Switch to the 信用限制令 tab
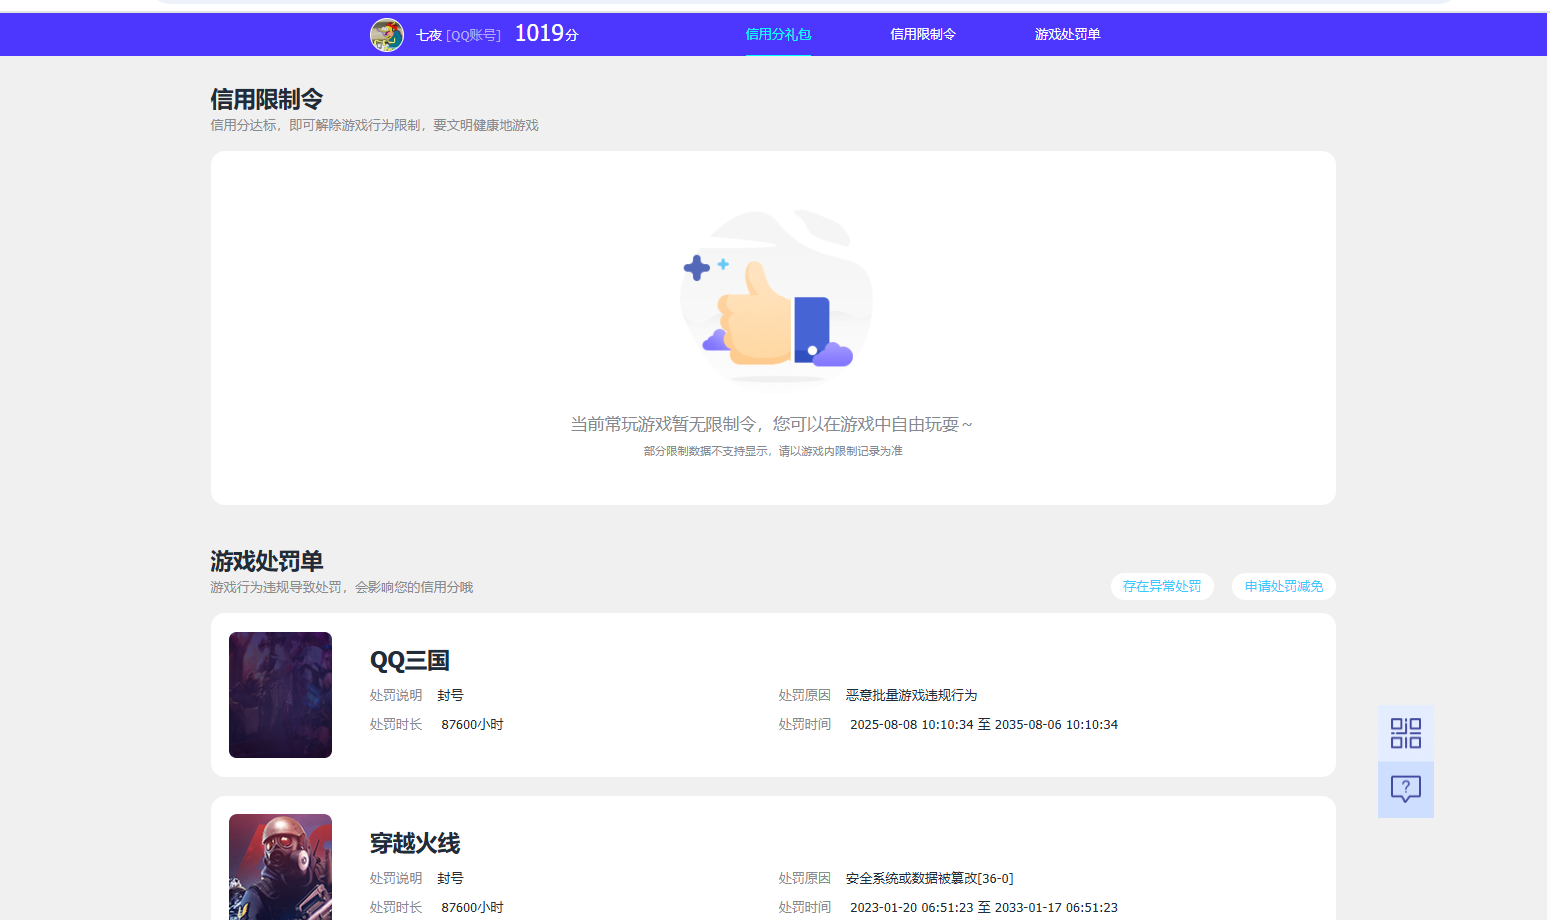The height and width of the screenshot is (920, 1550). tap(923, 34)
